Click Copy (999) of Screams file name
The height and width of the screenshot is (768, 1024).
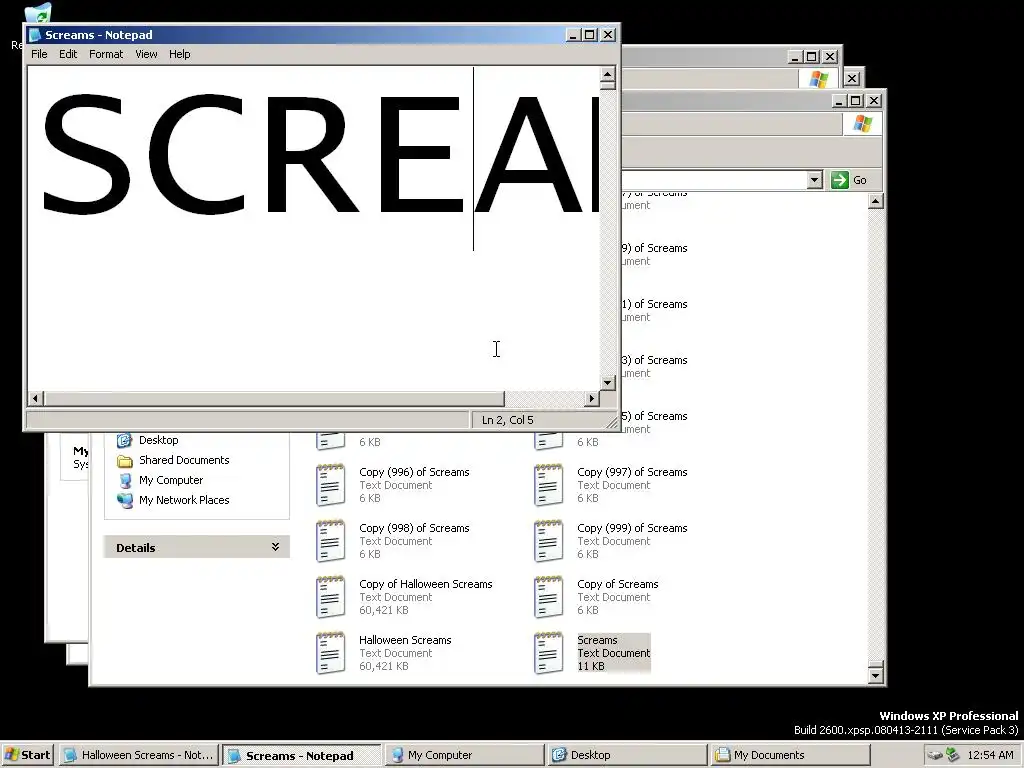pyautogui.click(x=632, y=528)
